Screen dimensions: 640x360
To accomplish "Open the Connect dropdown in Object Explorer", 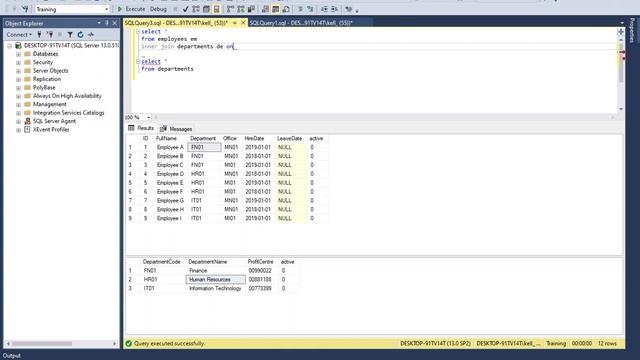I will (x=19, y=35).
